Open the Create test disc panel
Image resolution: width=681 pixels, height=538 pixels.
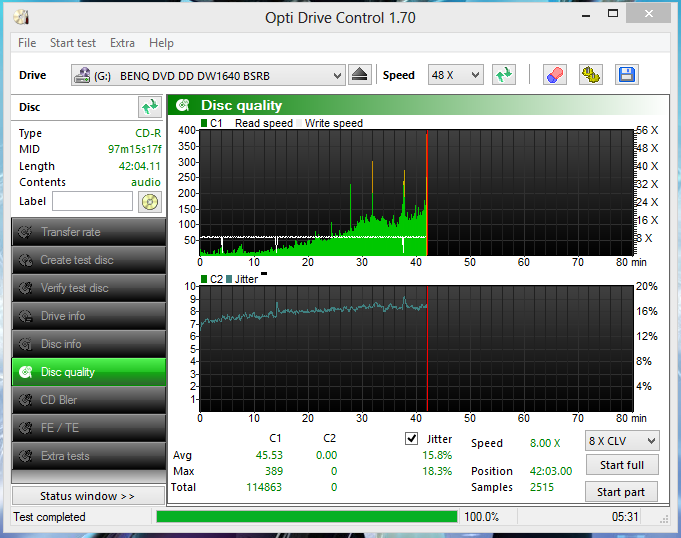89,260
